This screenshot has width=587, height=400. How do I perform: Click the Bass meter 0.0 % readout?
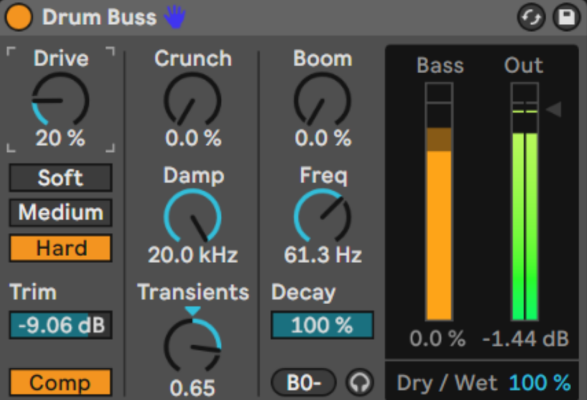pyautogui.click(x=437, y=339)
